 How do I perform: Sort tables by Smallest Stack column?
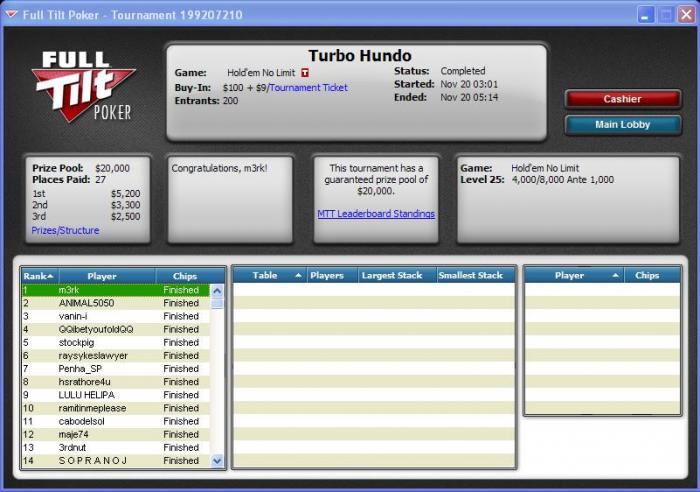[475, 275]
